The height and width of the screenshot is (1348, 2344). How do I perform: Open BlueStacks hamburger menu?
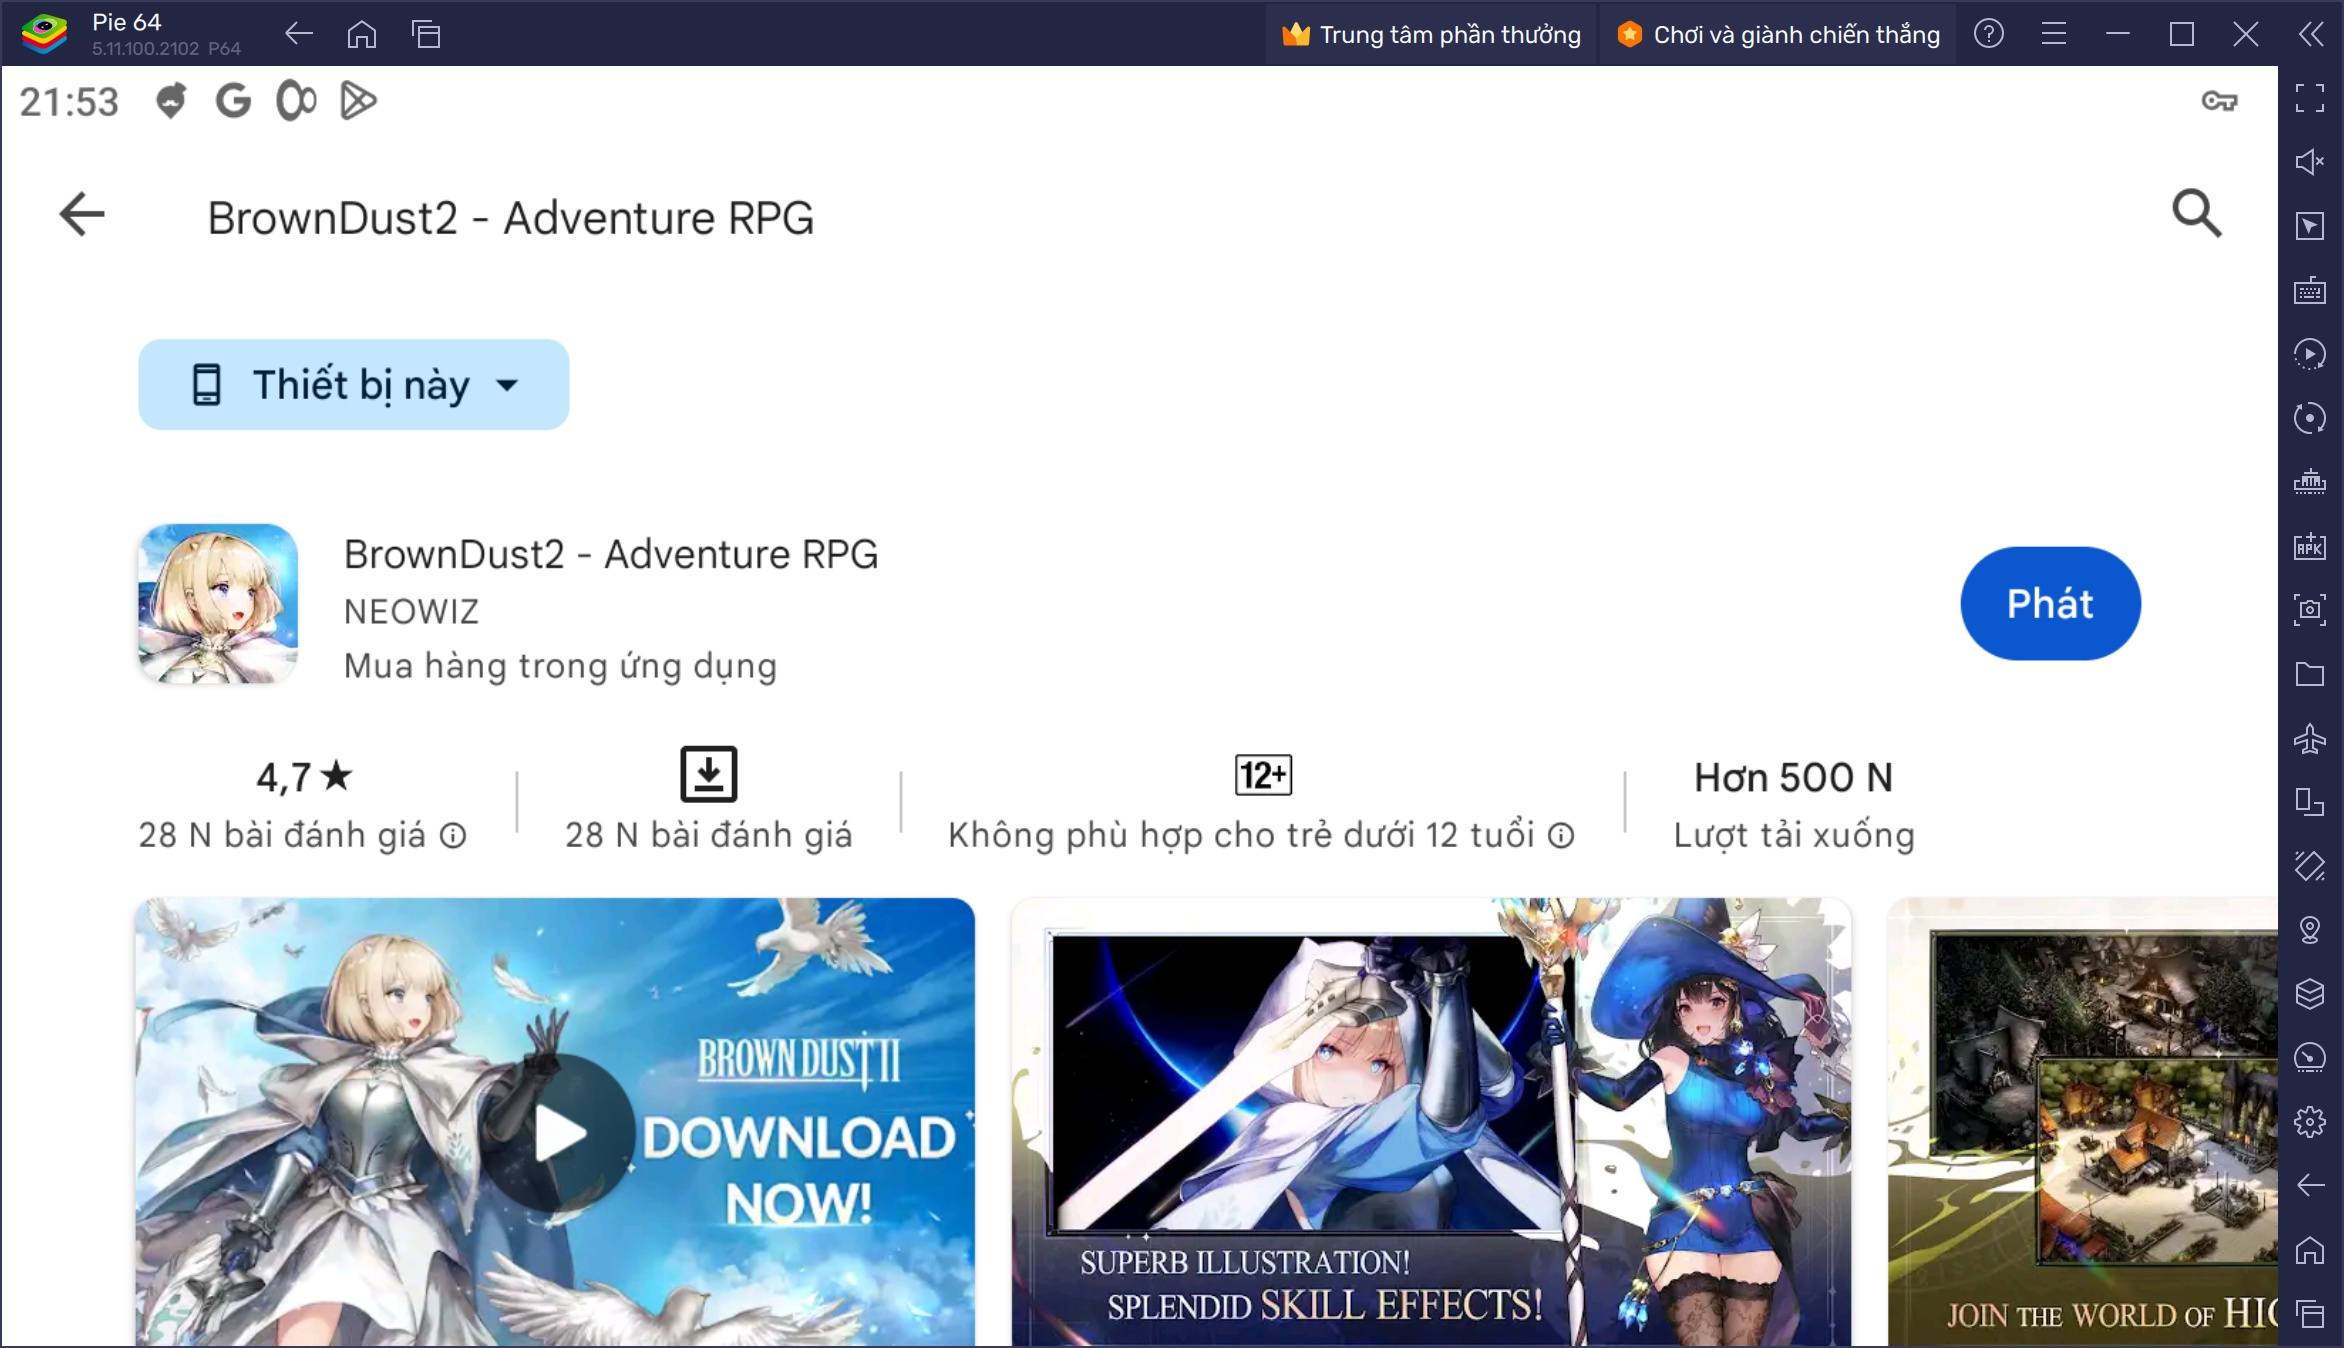[2053, 34]
